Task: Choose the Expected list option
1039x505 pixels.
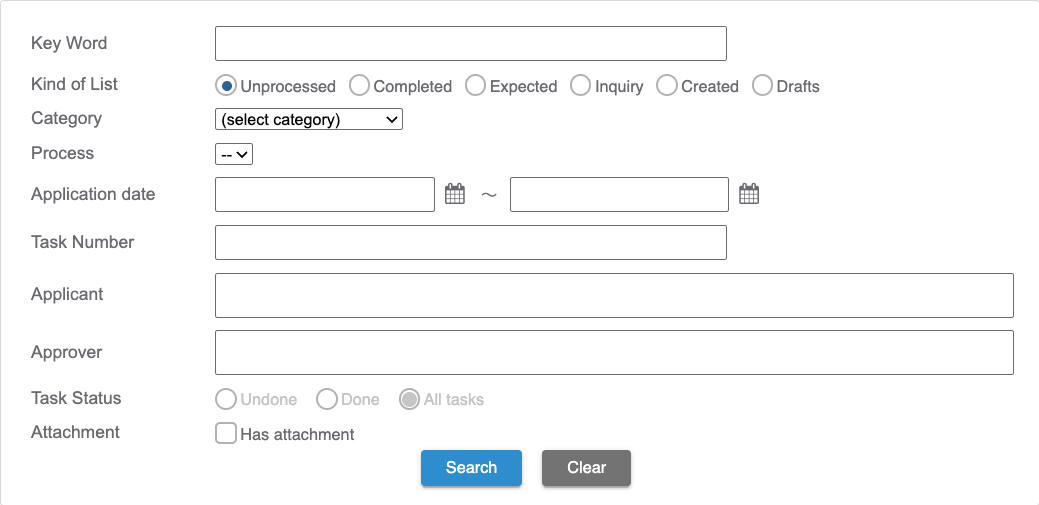Action: coord(475,85)
